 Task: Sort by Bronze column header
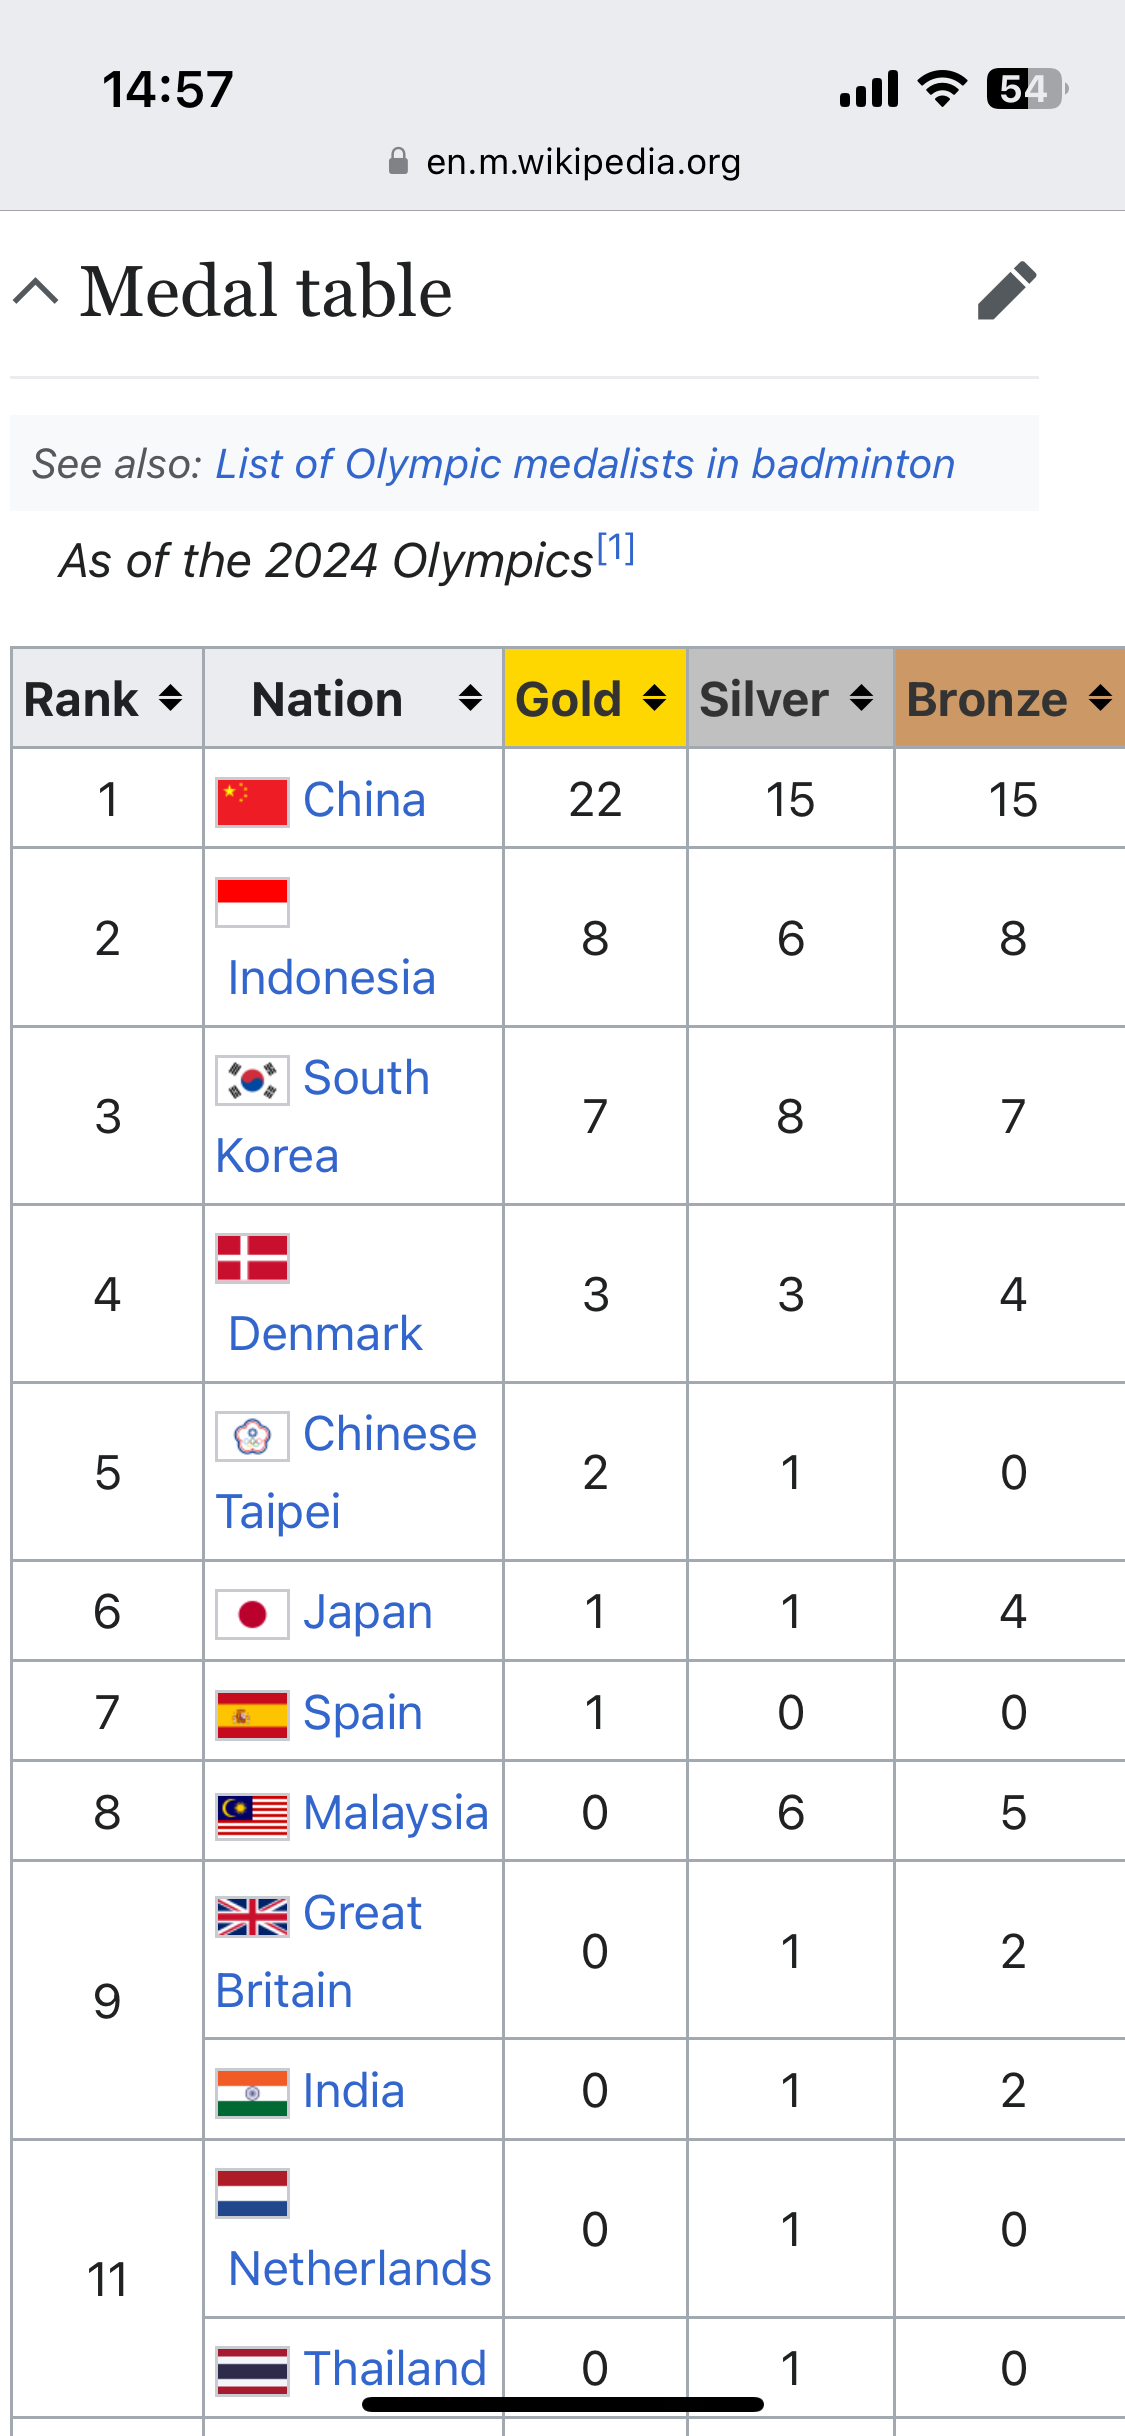pyautogui.click(x=1010, y=698)
